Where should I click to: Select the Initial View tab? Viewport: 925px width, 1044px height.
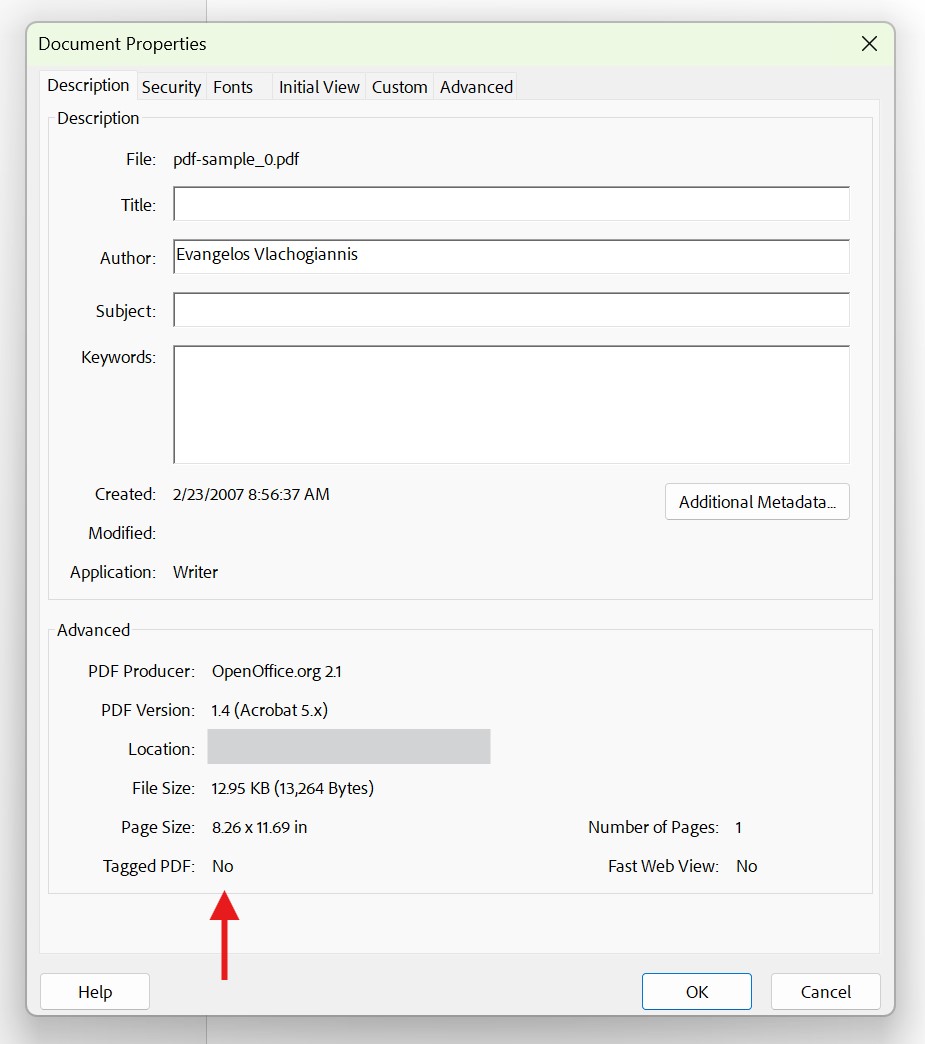318,87
